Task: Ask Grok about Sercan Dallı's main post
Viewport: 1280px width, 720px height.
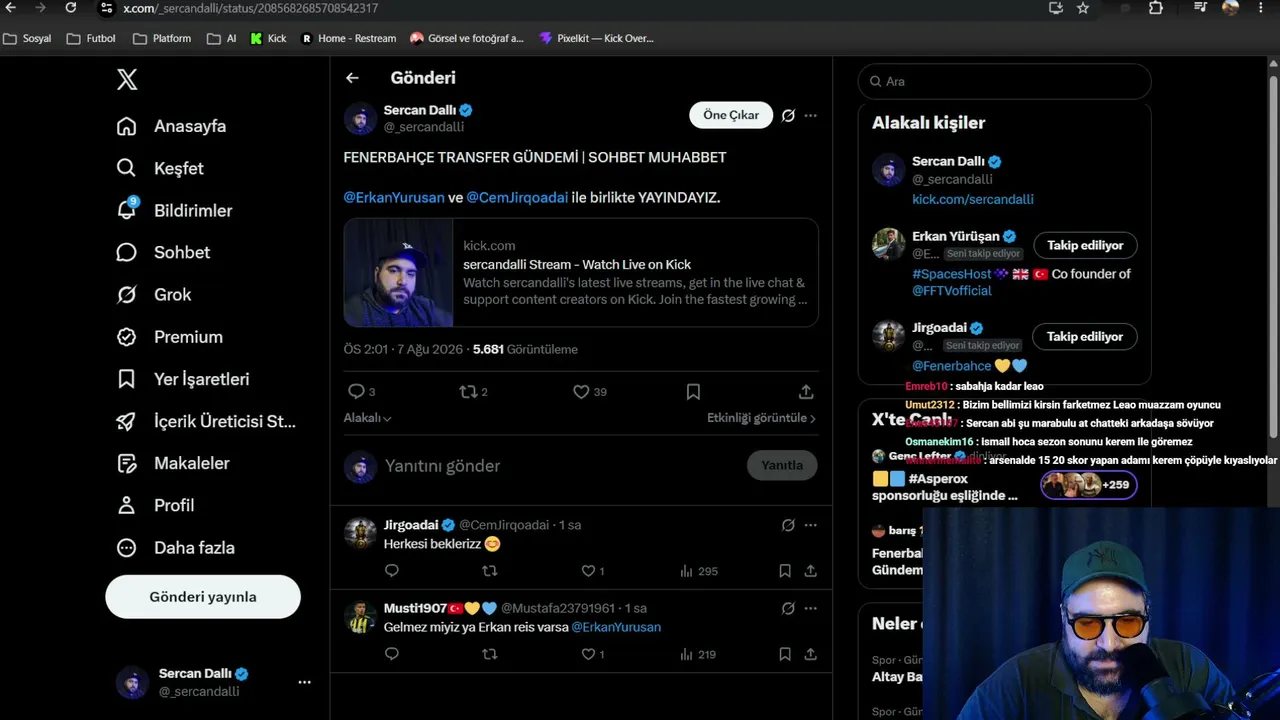Action: coord(788,115)
